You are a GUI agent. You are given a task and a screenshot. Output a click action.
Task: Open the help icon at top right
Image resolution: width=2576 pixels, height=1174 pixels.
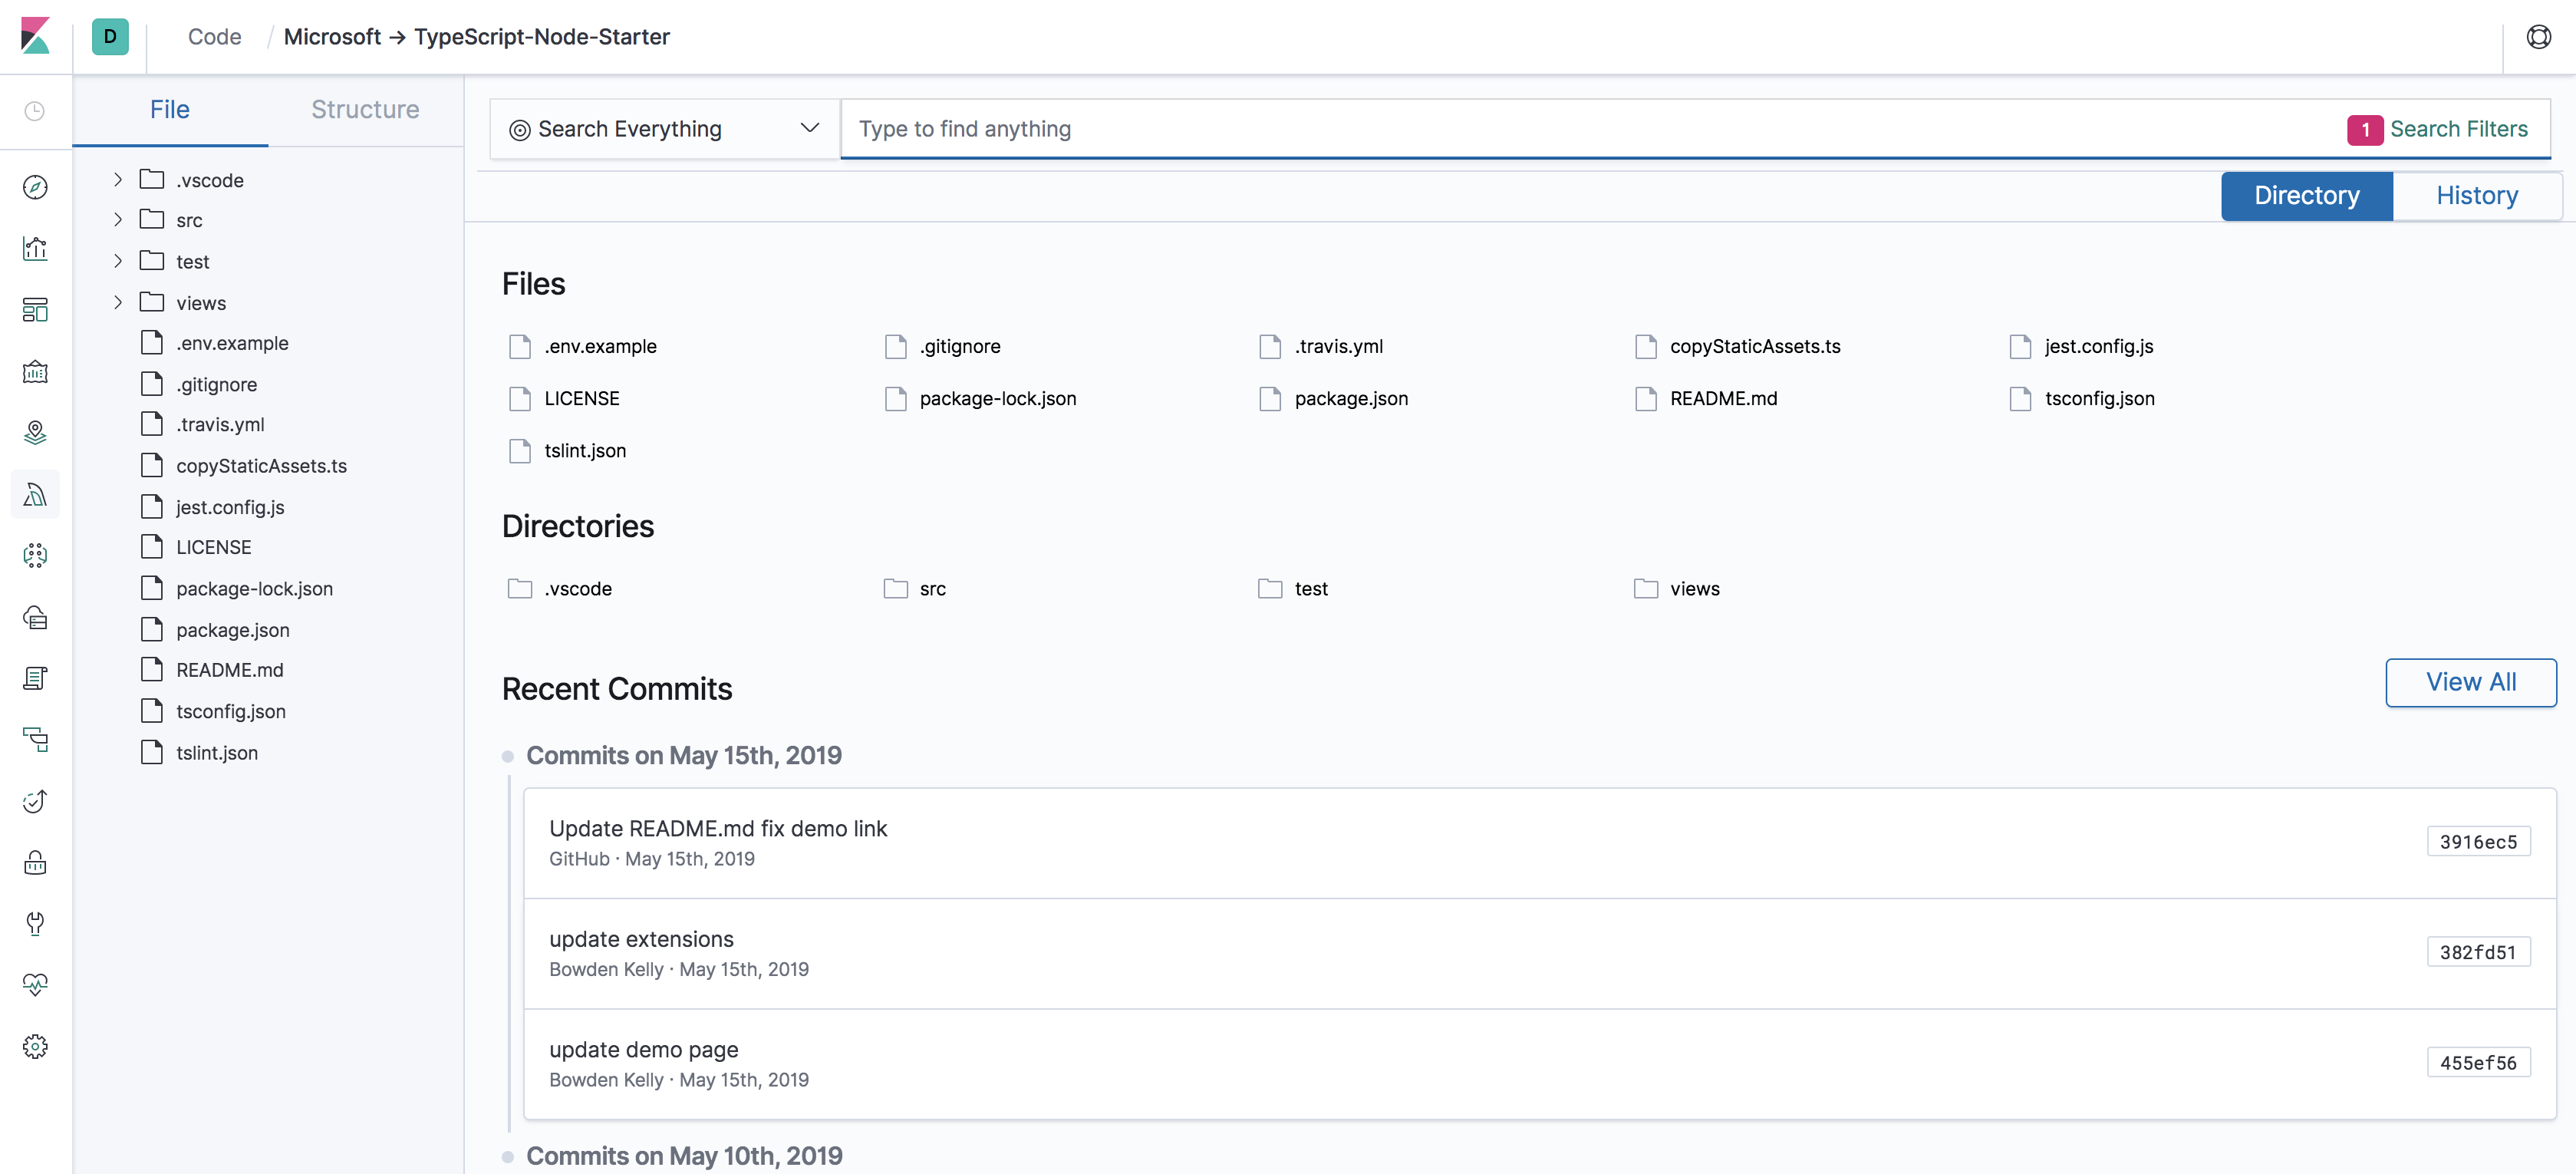(x=2538, y=36)
